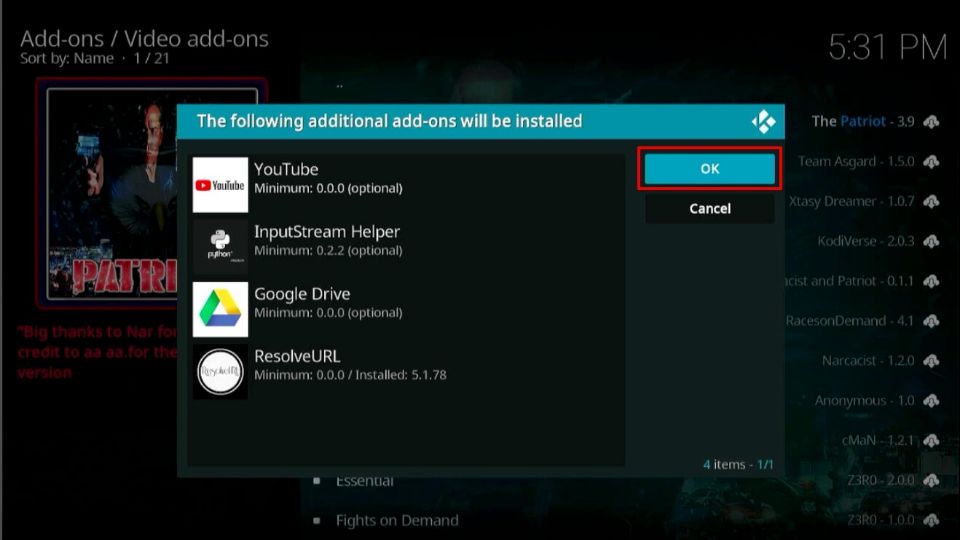The image size is (960, 540).
Task: Click RacesonDemand 4.1 download cloud icon
Action: click(x=931, y=321)
